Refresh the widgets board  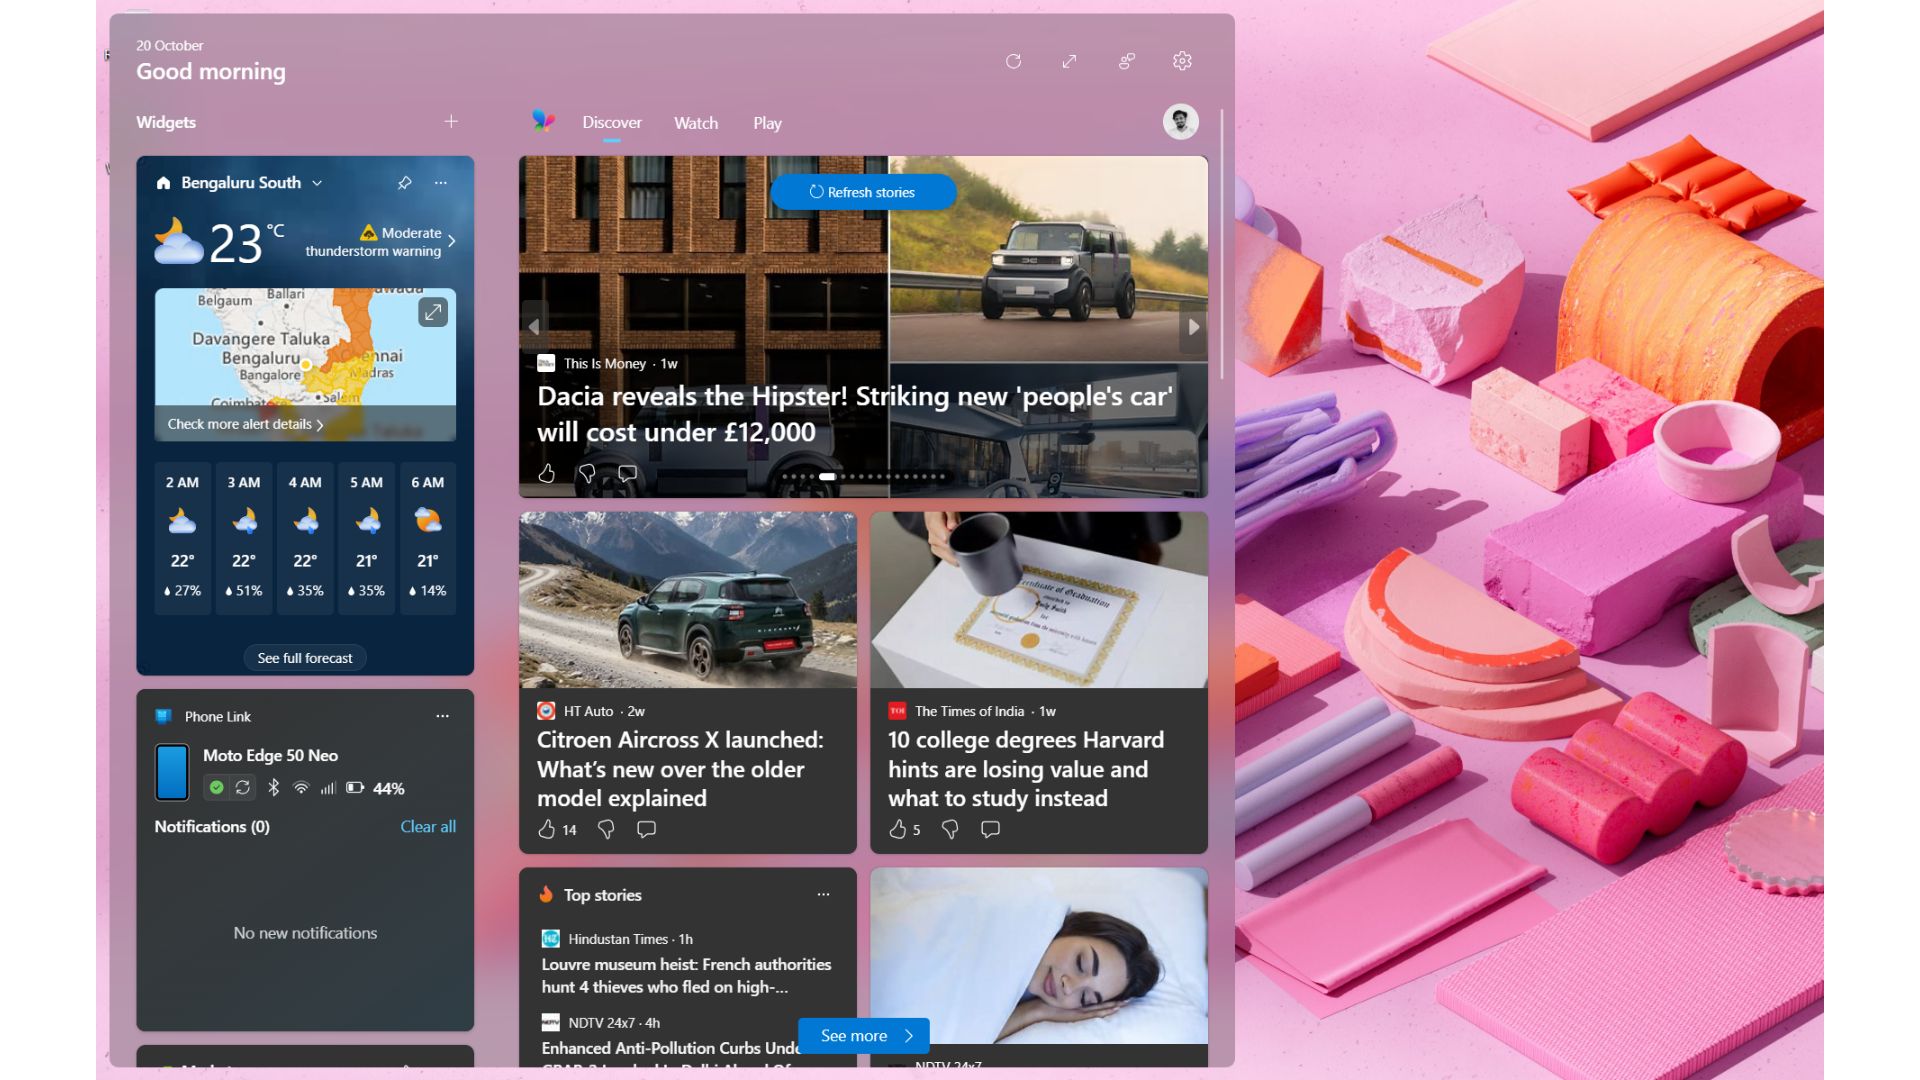click(1013, 61)
